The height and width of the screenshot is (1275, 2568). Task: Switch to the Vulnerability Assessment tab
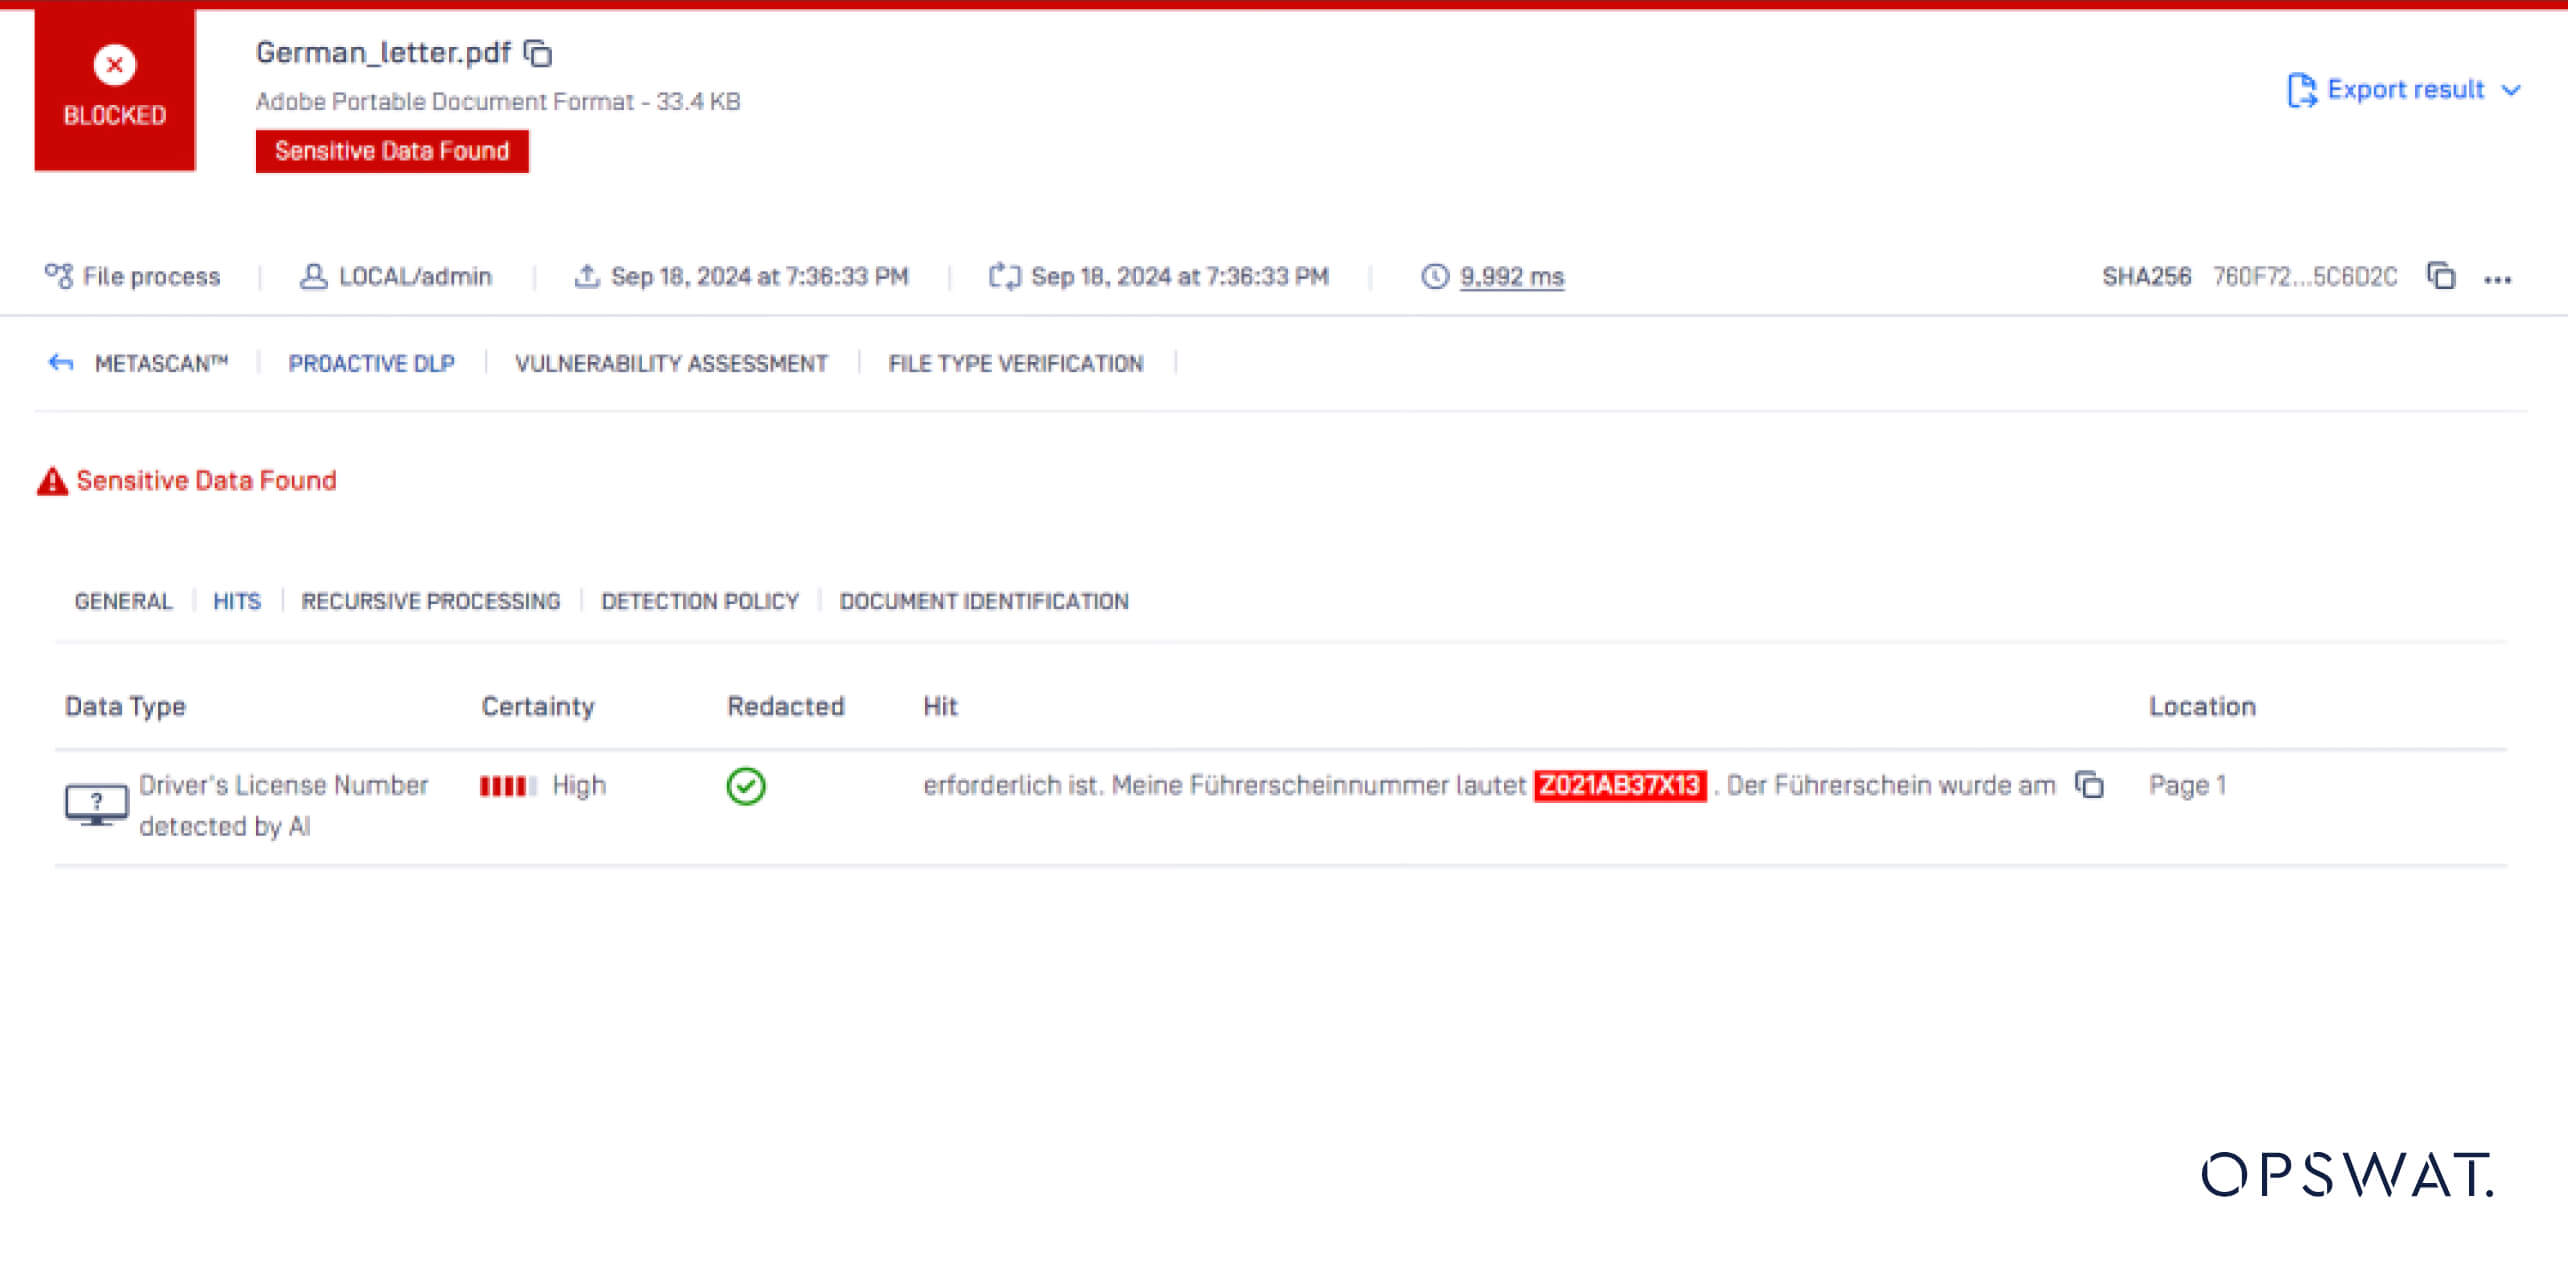pos(671,363)
